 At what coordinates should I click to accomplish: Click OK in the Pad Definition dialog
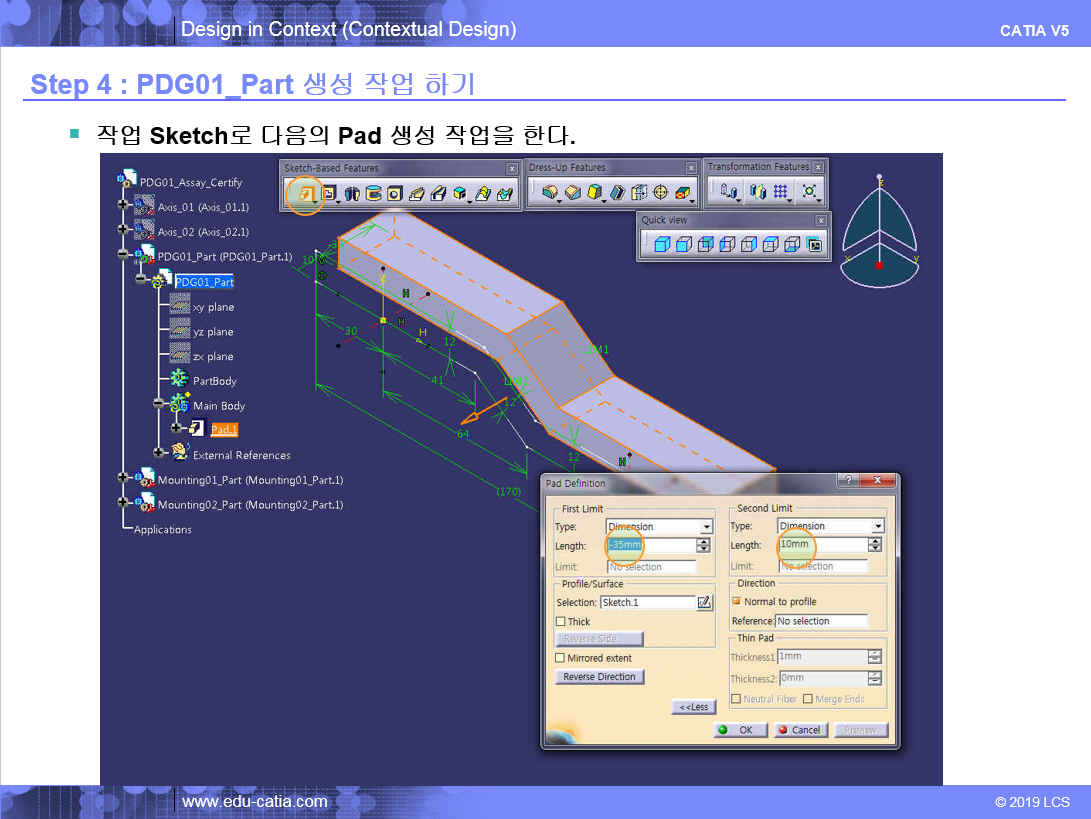[x=740, y=730]
